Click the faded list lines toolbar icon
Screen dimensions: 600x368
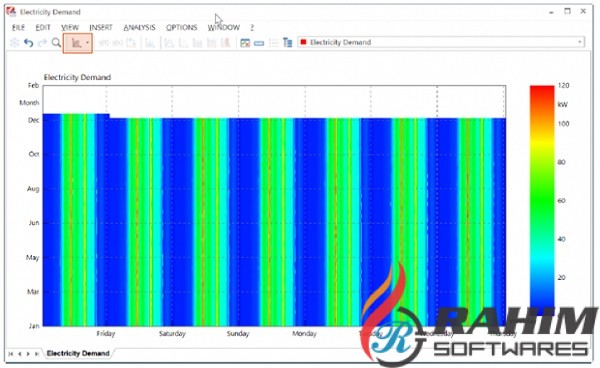coord(273,43)
